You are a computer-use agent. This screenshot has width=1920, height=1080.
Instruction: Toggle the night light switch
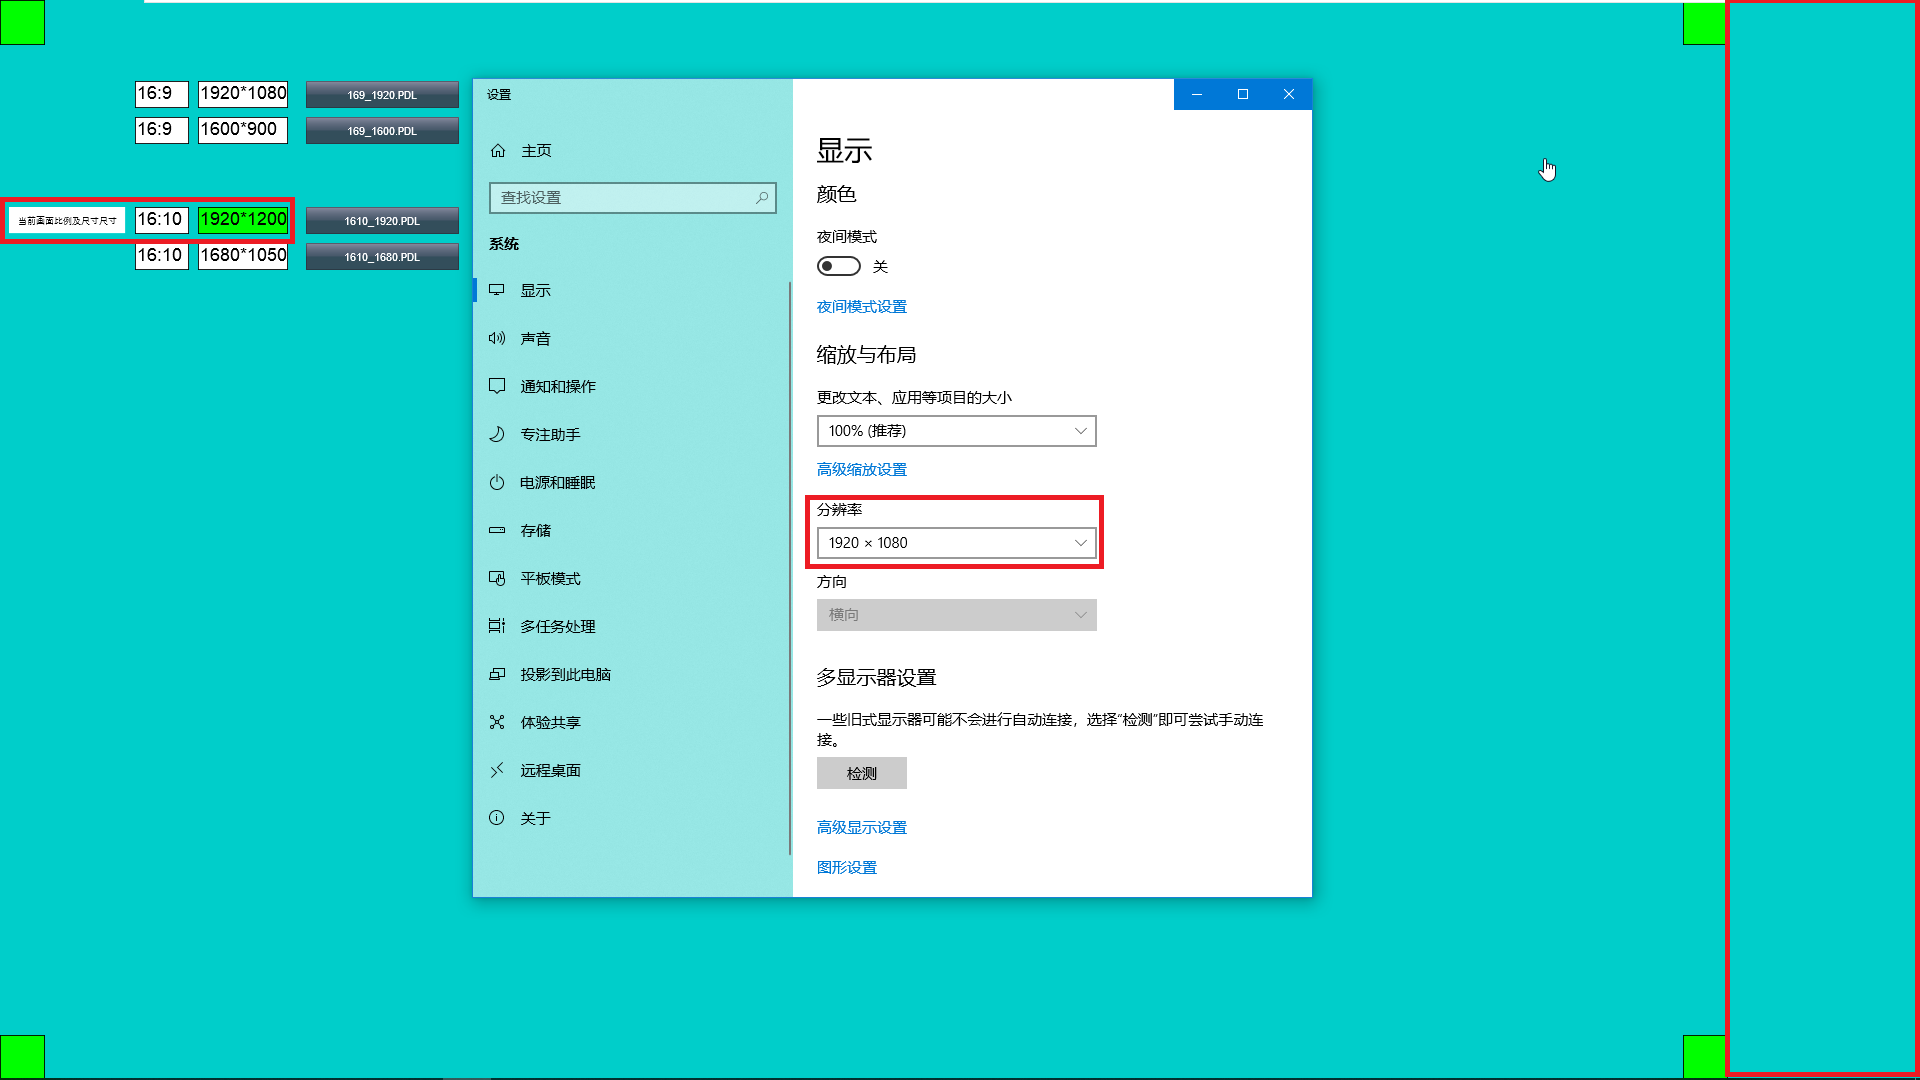(838, 266)
